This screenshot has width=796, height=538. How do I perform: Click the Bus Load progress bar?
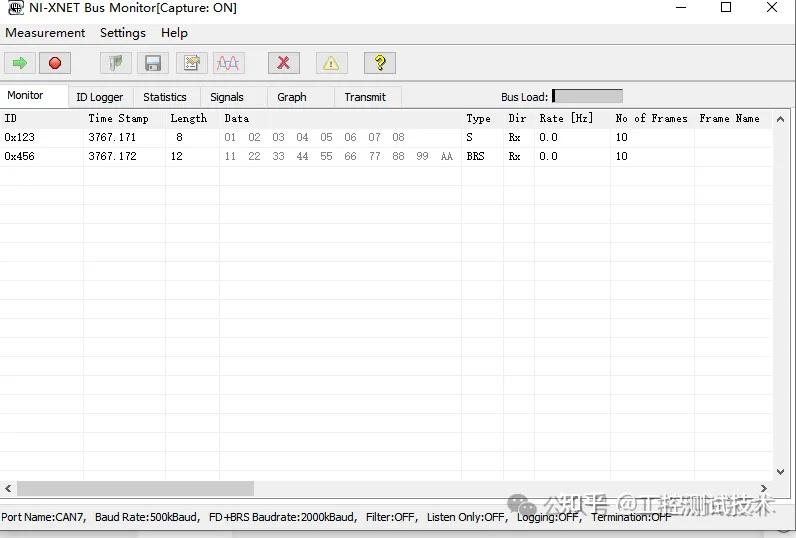[587, 96]
